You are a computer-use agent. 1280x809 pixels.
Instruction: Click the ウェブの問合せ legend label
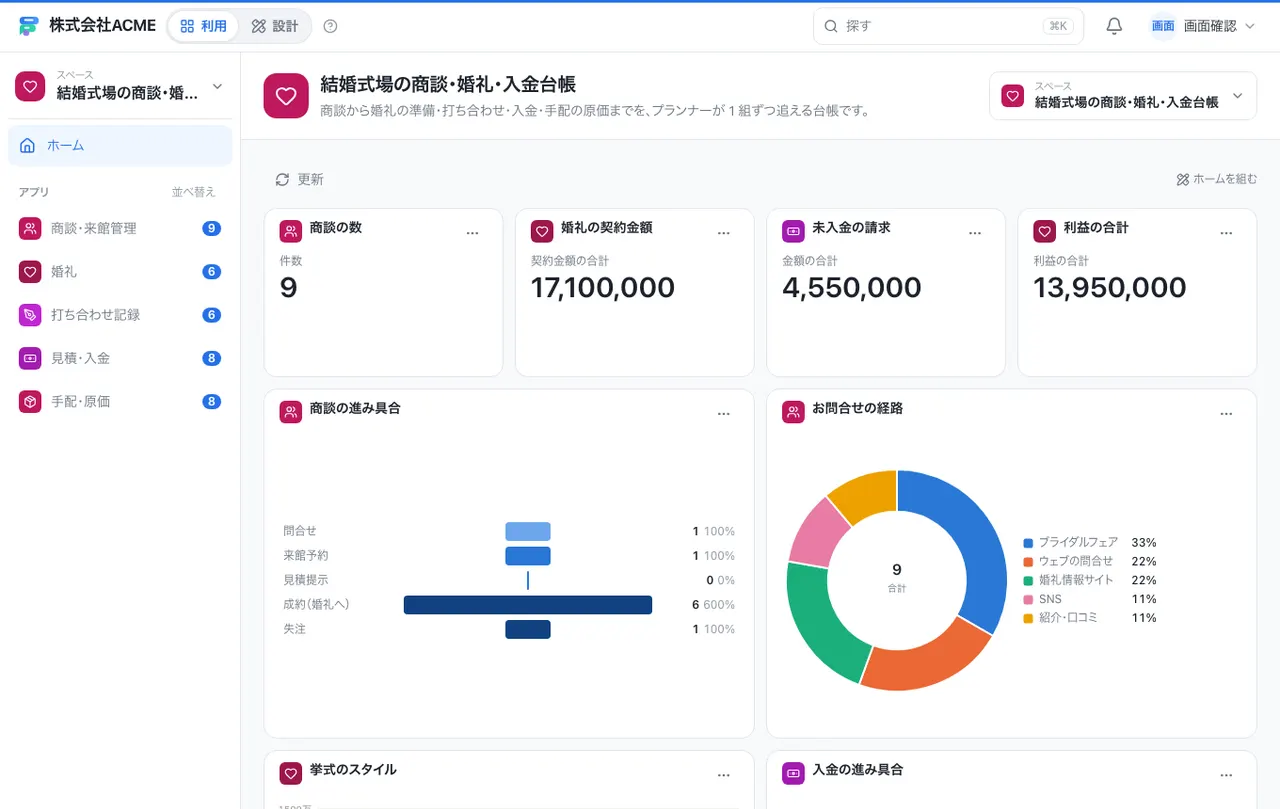click(1076, 562)
